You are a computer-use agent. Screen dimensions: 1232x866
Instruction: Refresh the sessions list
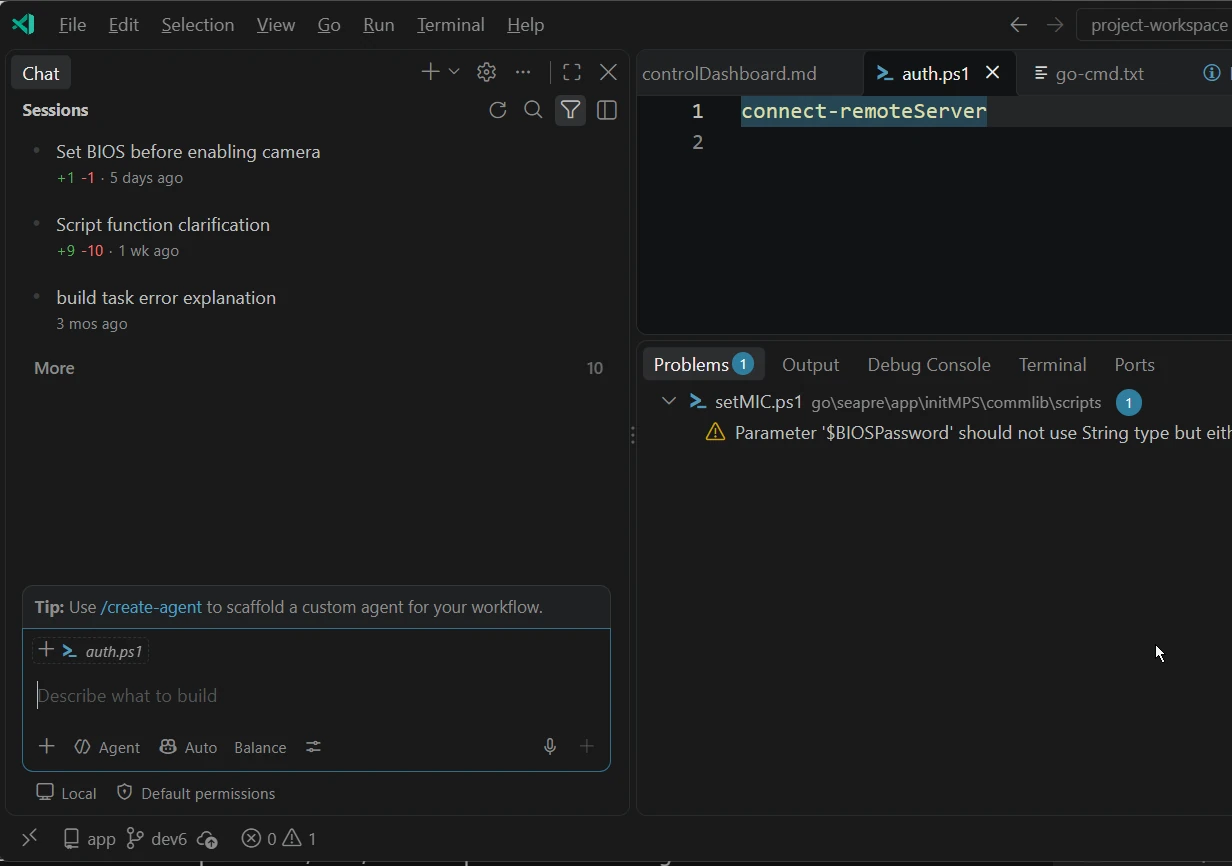point(498,110)
